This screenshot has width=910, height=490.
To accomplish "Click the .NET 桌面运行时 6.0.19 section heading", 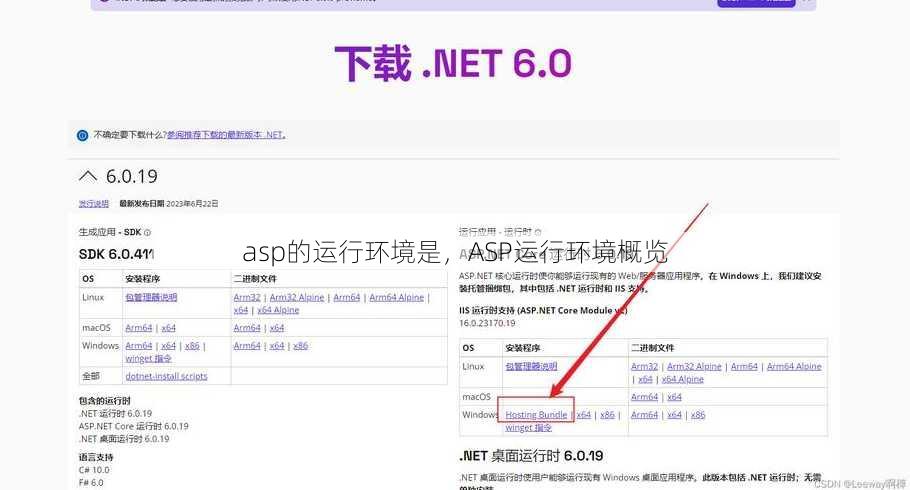I will pos(531,456).
